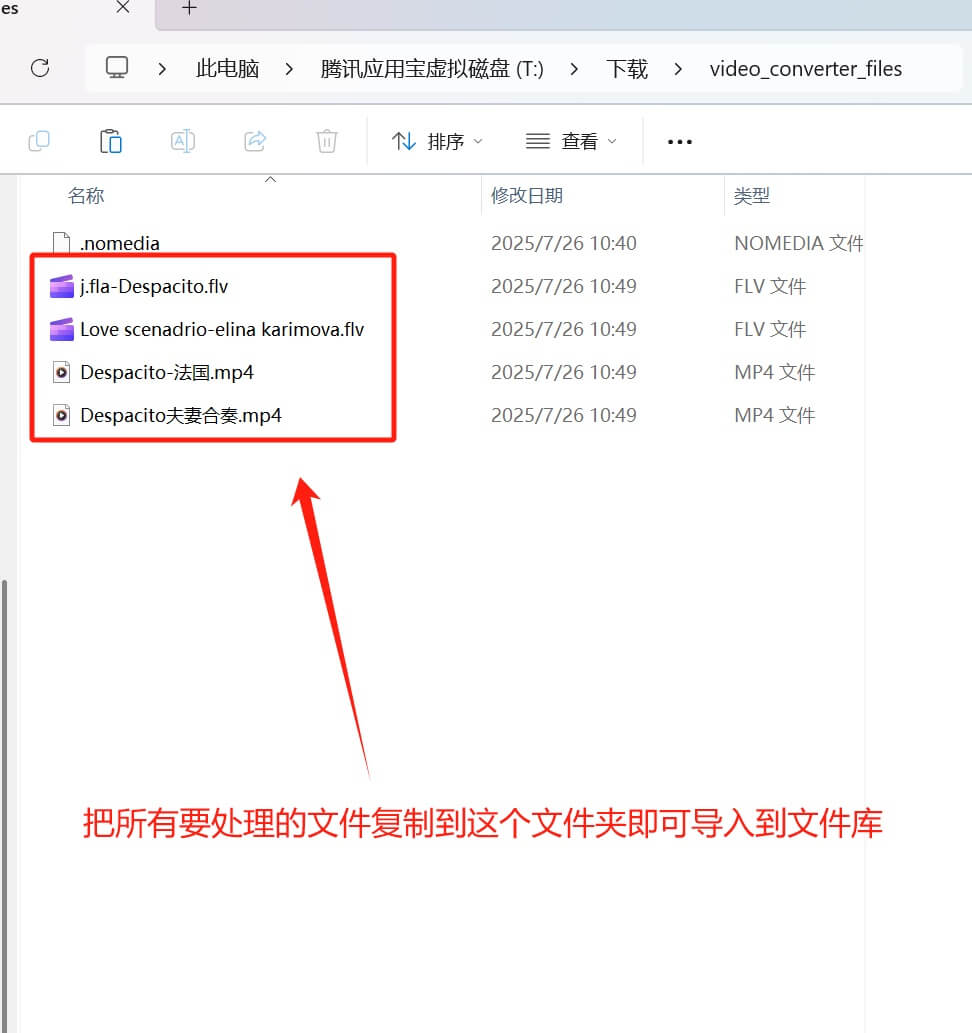Click the This PC monitor icon
The height and width of the screenshot is (1033, 972).
pyautogui.click(x=118, y=68)
